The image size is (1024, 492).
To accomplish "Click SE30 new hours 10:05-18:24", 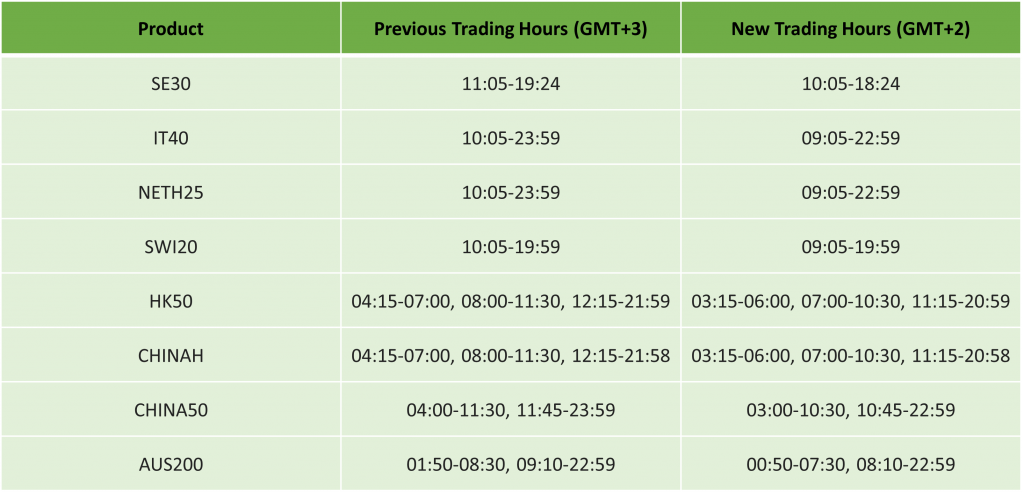I will click(x=851, y=84).
